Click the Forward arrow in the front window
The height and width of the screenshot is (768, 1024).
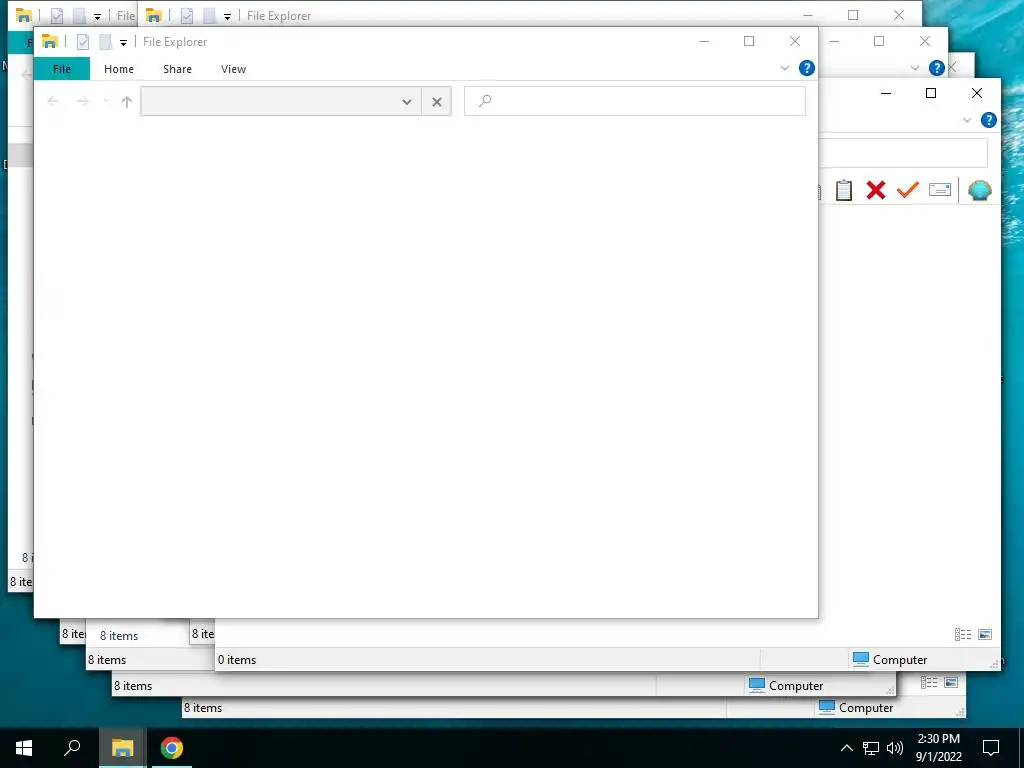click(x=83, y=101)
